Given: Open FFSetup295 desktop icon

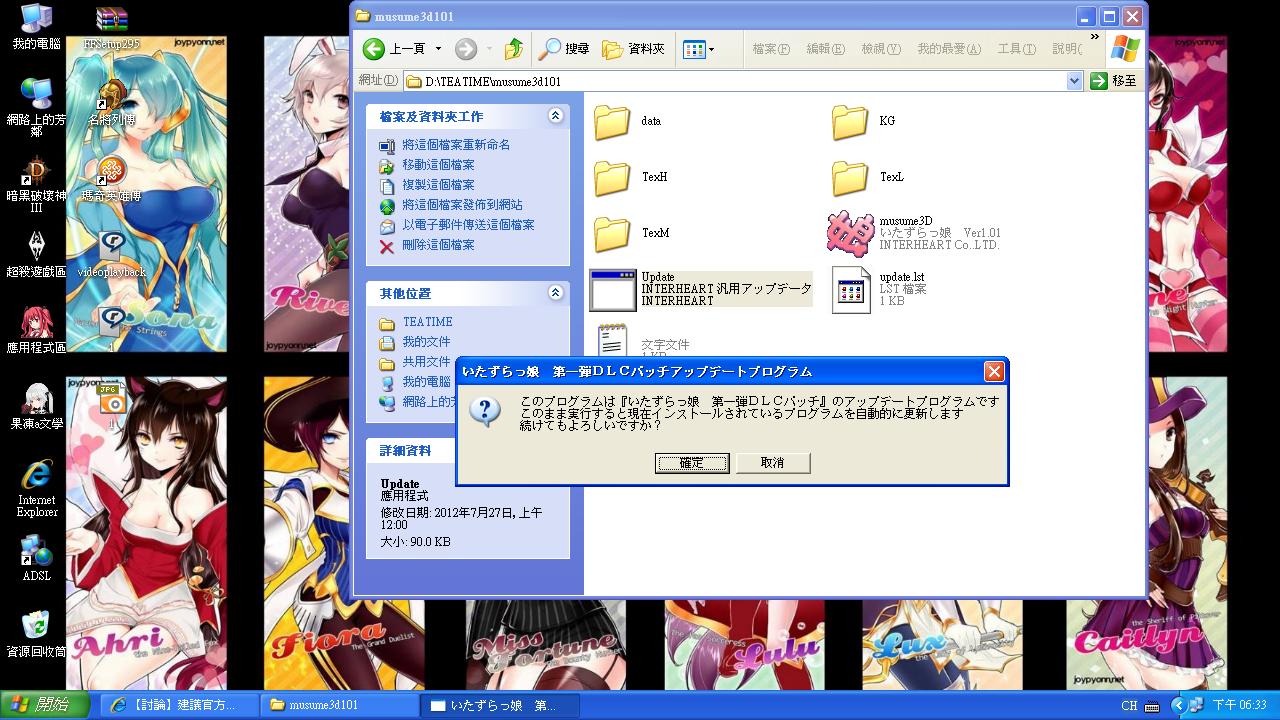Looking at the screenshot, I should (x=111, y=27).
